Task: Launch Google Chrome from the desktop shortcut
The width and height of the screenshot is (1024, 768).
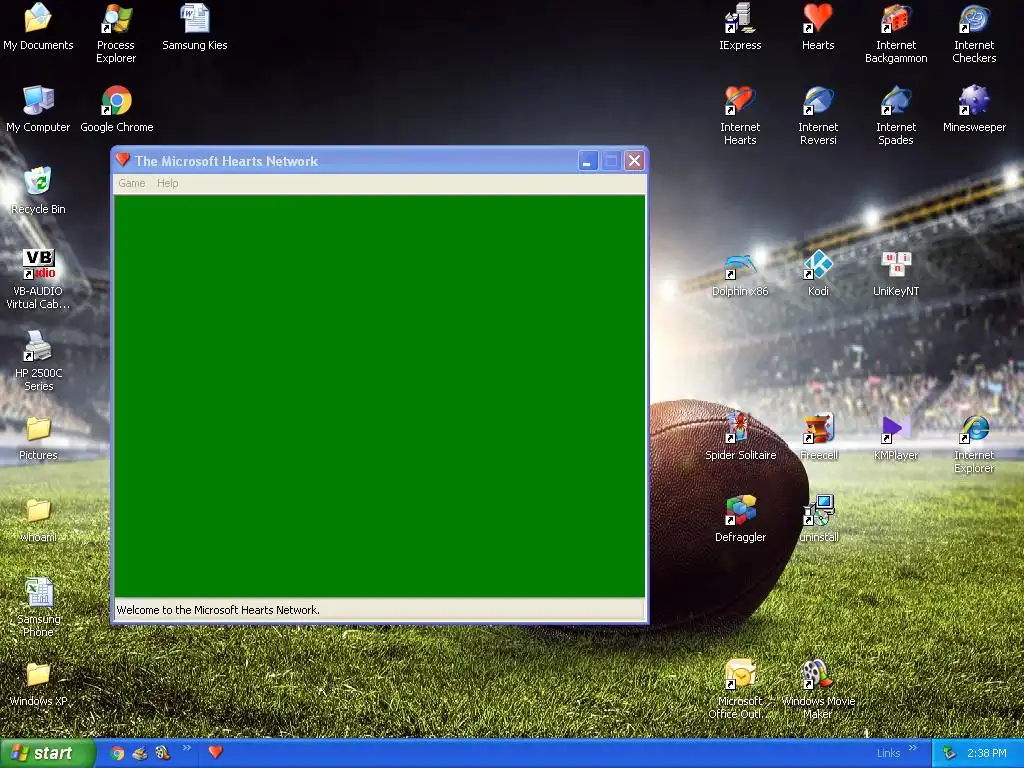Action: pos(116,109)
